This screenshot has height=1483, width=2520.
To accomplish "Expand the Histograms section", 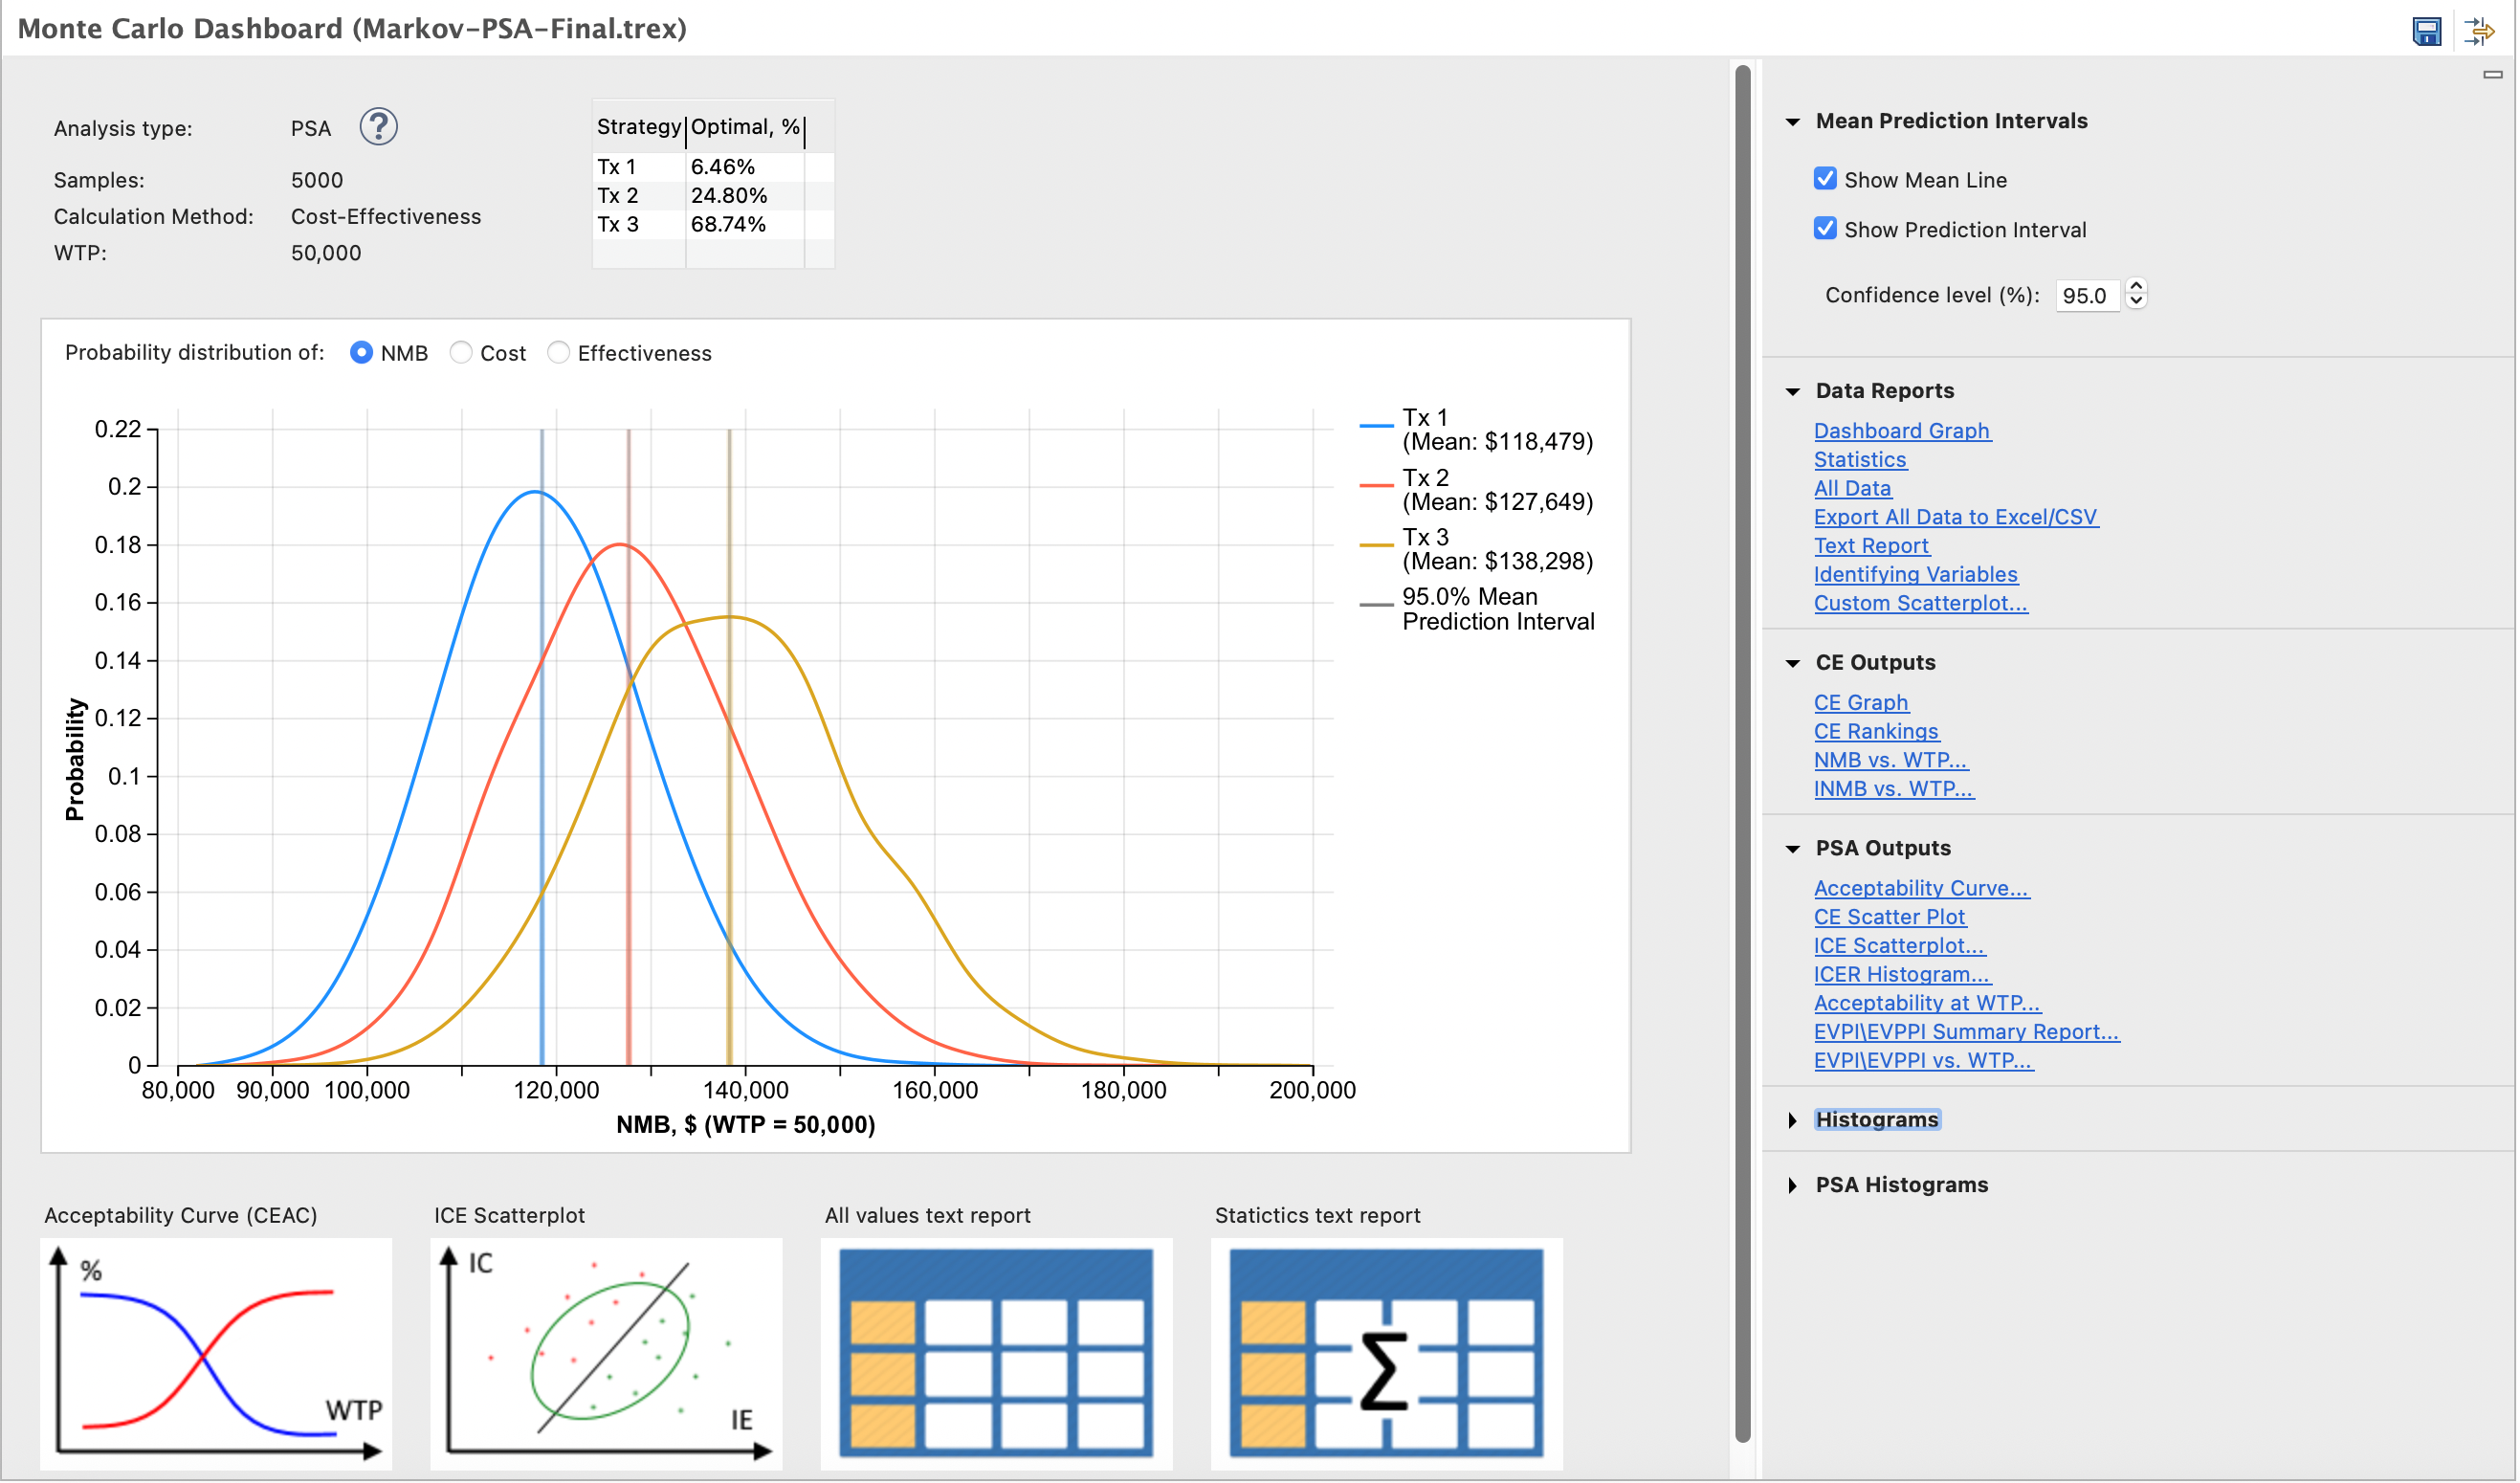I will pos(1793,1121).
